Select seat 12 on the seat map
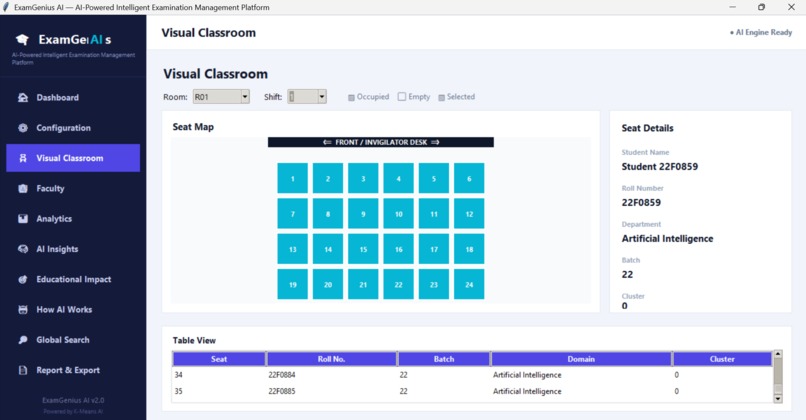 [469, 213]
